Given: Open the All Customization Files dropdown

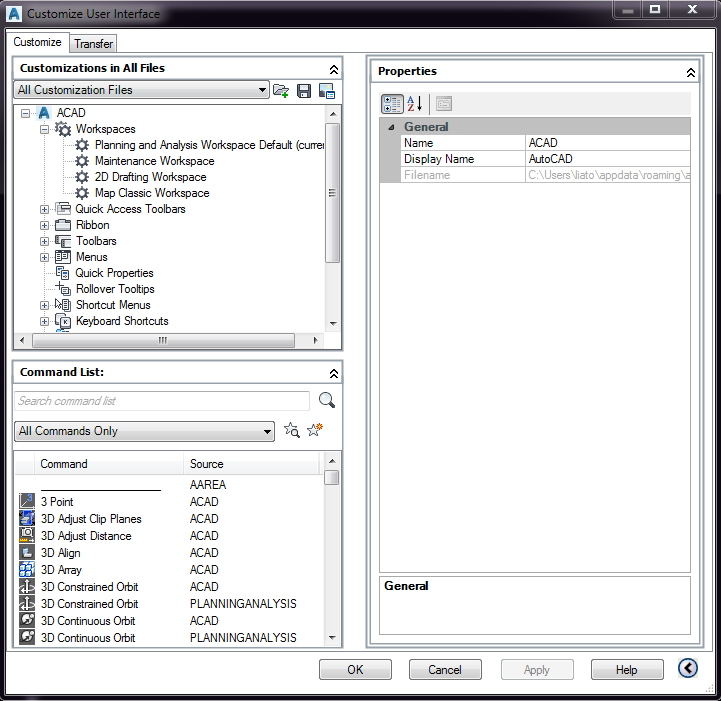Looking at the screenshot, I should pyautogui.click(x=141, y=90).
